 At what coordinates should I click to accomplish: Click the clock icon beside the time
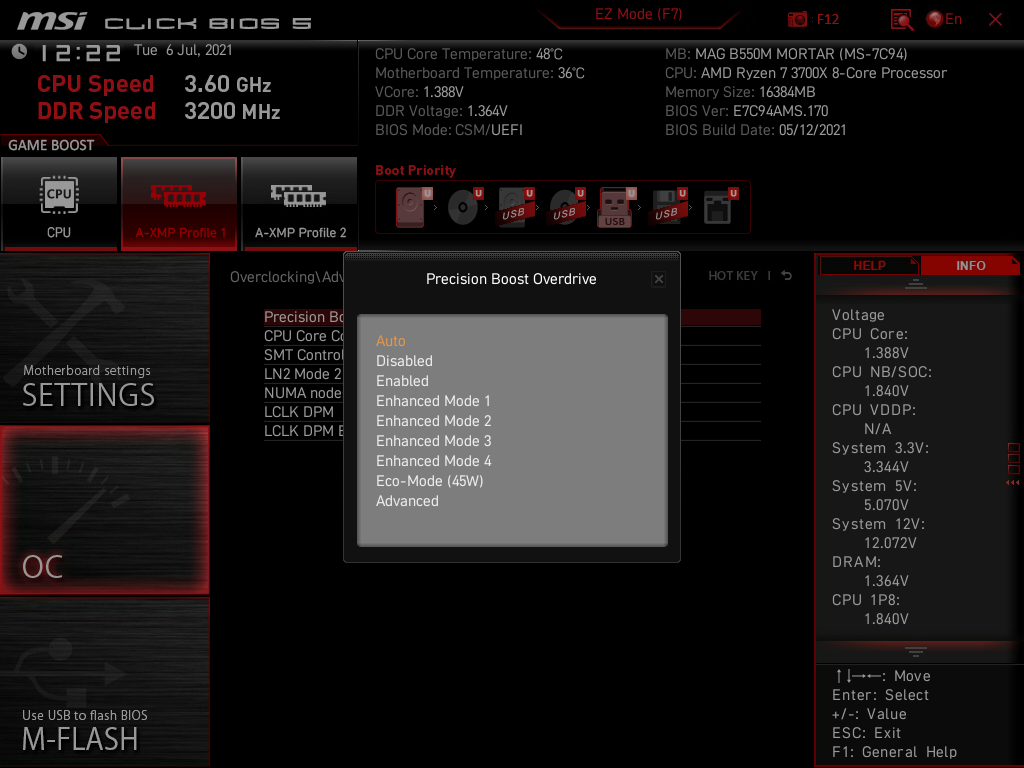[x=20, y=52]
